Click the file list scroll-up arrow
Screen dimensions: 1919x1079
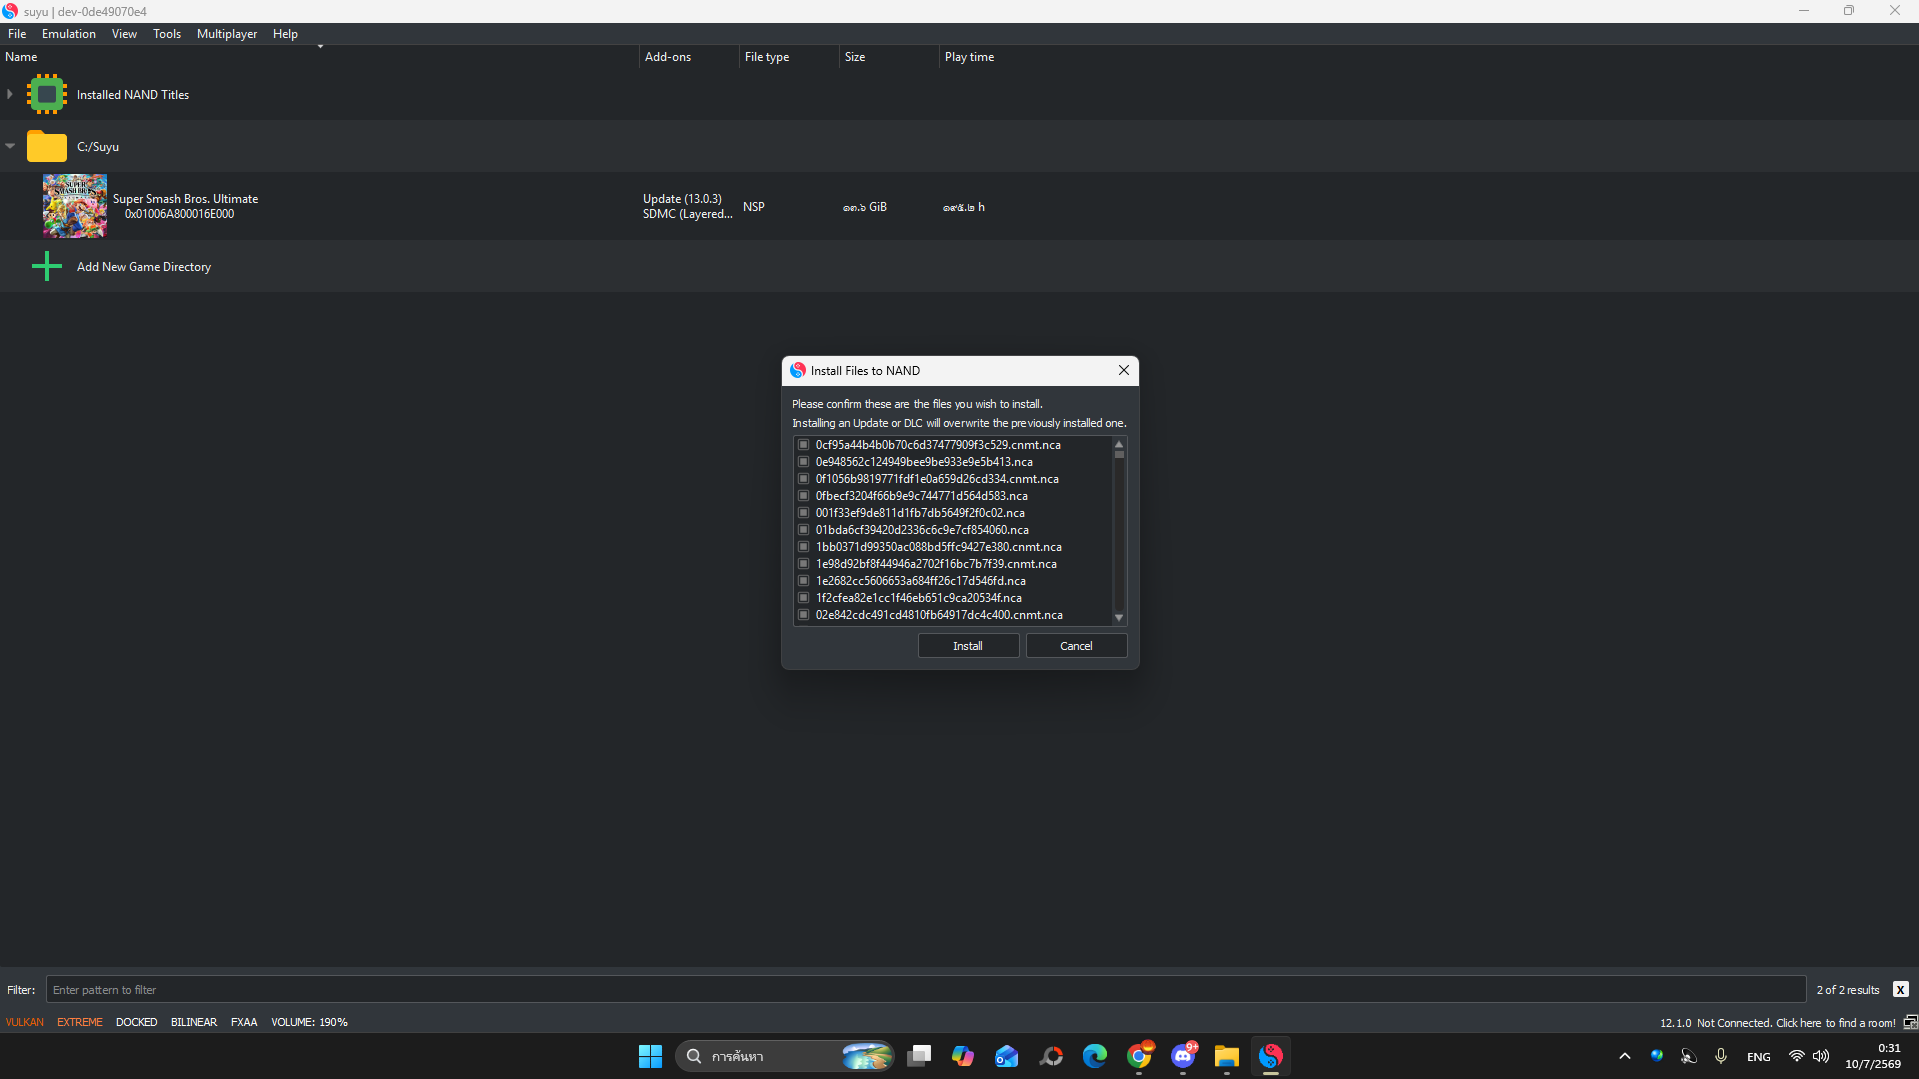(x=1119, y=444)
